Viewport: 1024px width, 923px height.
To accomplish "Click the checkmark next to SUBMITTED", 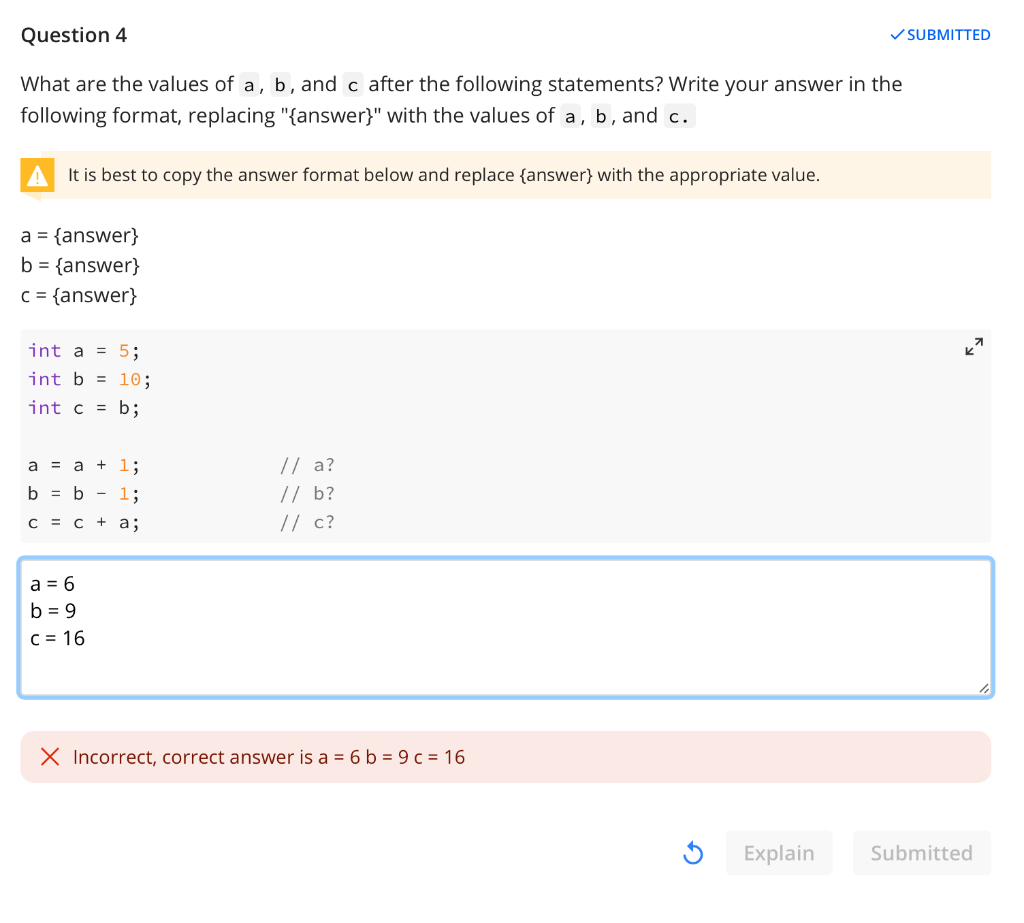I will pyautogui.click(x=896, y=34).
